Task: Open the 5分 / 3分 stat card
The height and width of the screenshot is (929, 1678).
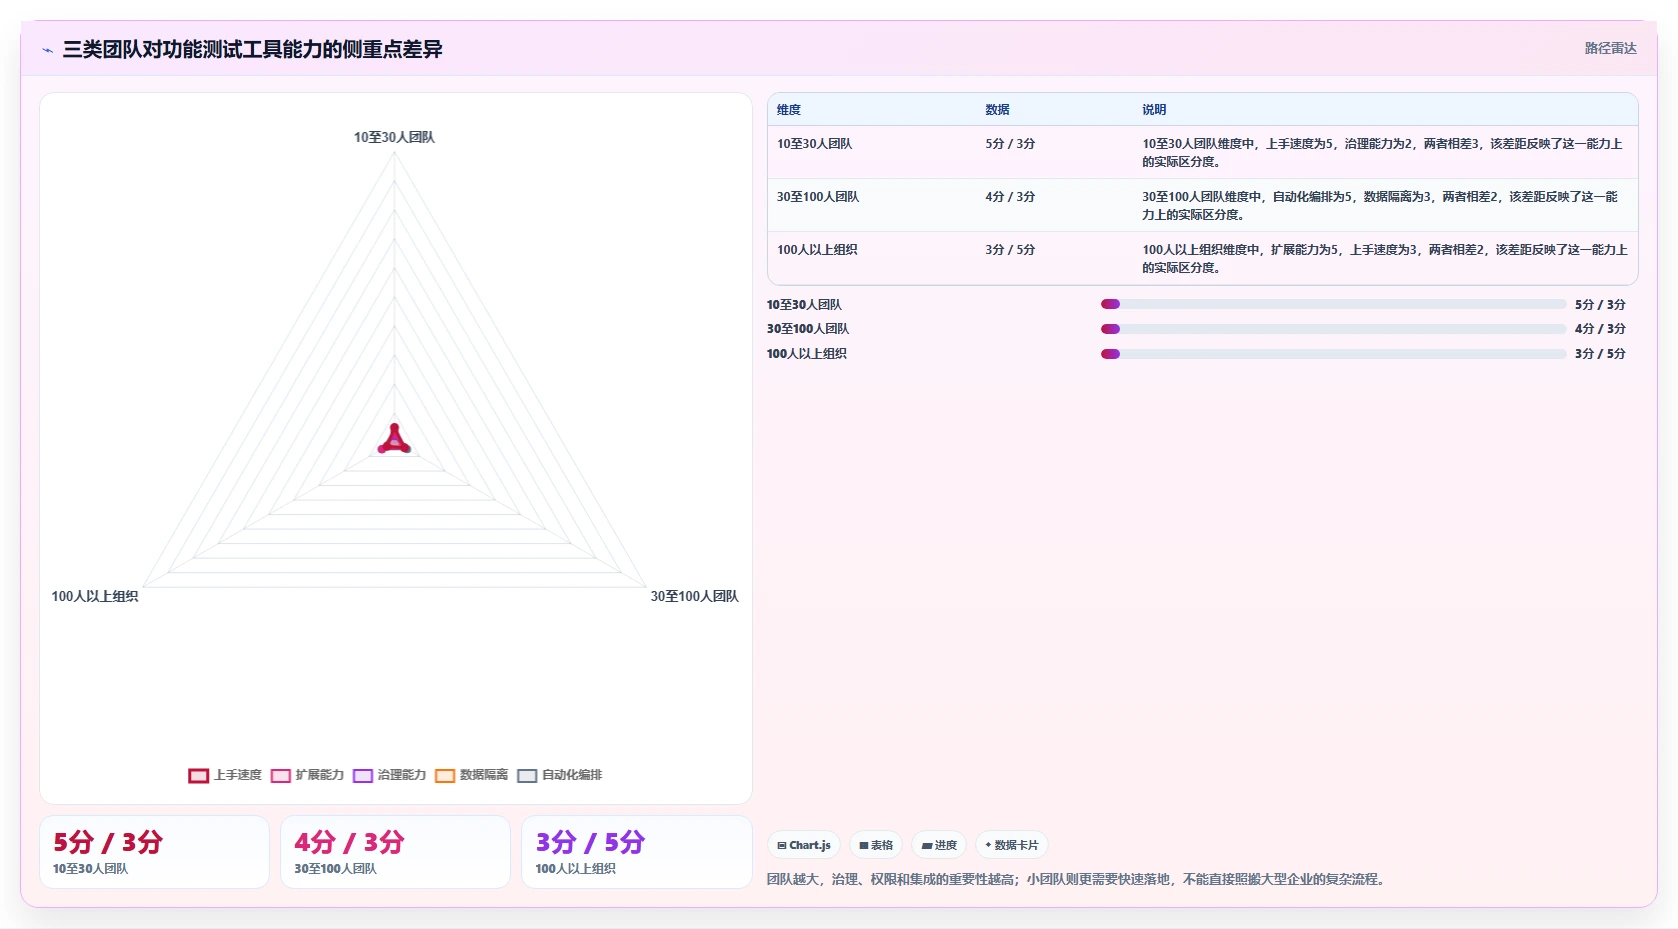Action: [x=154, y=852]
